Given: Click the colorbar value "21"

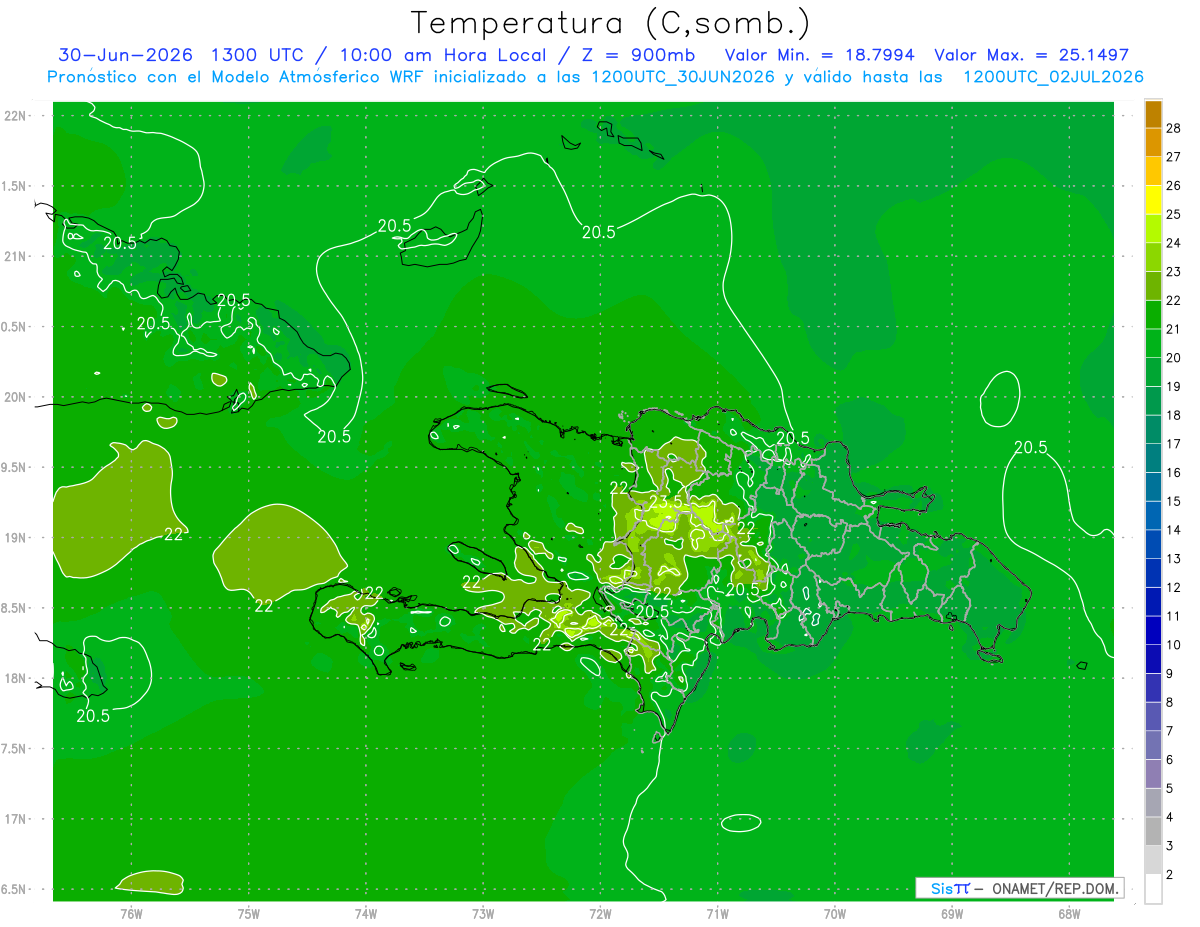Looking at the screenshot, I should coord(1174,329).
